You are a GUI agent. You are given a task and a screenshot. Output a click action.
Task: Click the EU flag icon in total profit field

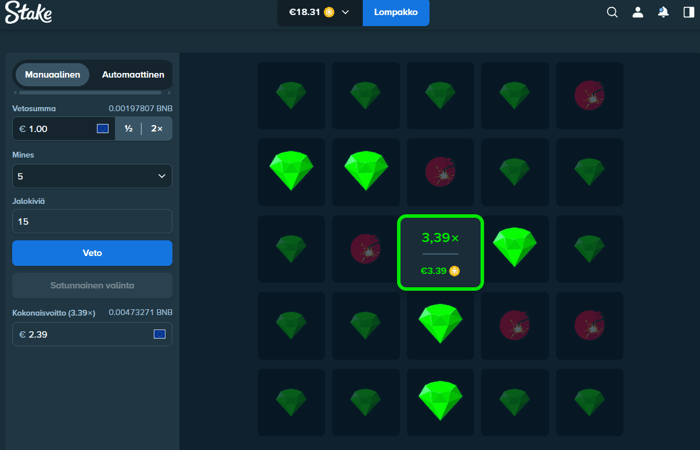coord(159,334)
